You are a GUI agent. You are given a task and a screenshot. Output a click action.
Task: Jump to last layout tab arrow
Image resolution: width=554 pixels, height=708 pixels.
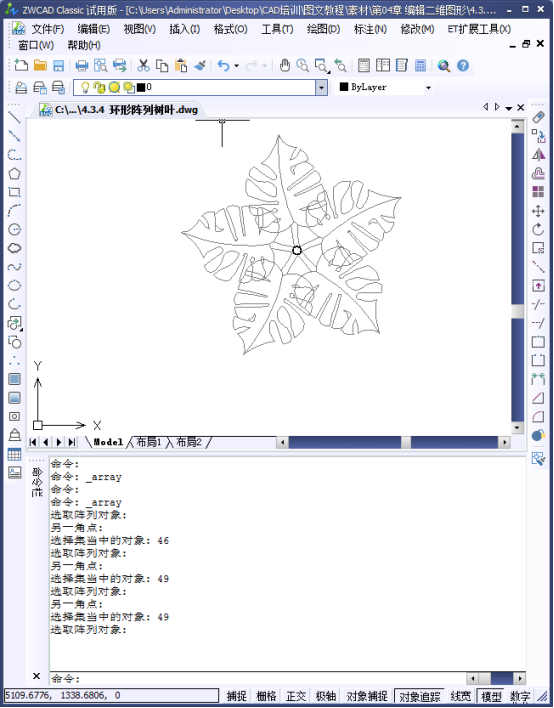pos(72,442)
